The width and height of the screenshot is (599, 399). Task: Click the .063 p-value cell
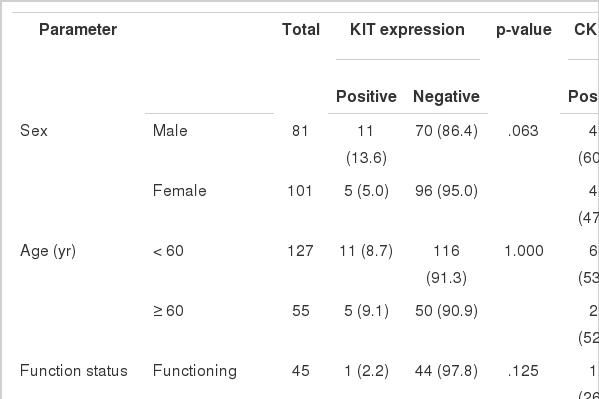523,131
